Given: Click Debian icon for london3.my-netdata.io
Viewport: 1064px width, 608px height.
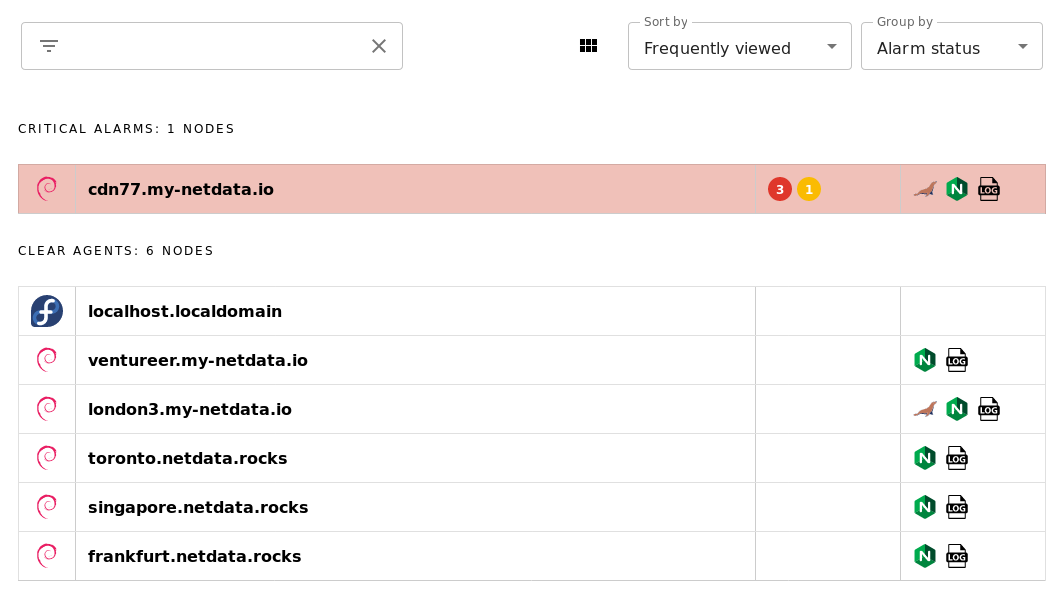Looking at the screenshot, I should point(47,408).
